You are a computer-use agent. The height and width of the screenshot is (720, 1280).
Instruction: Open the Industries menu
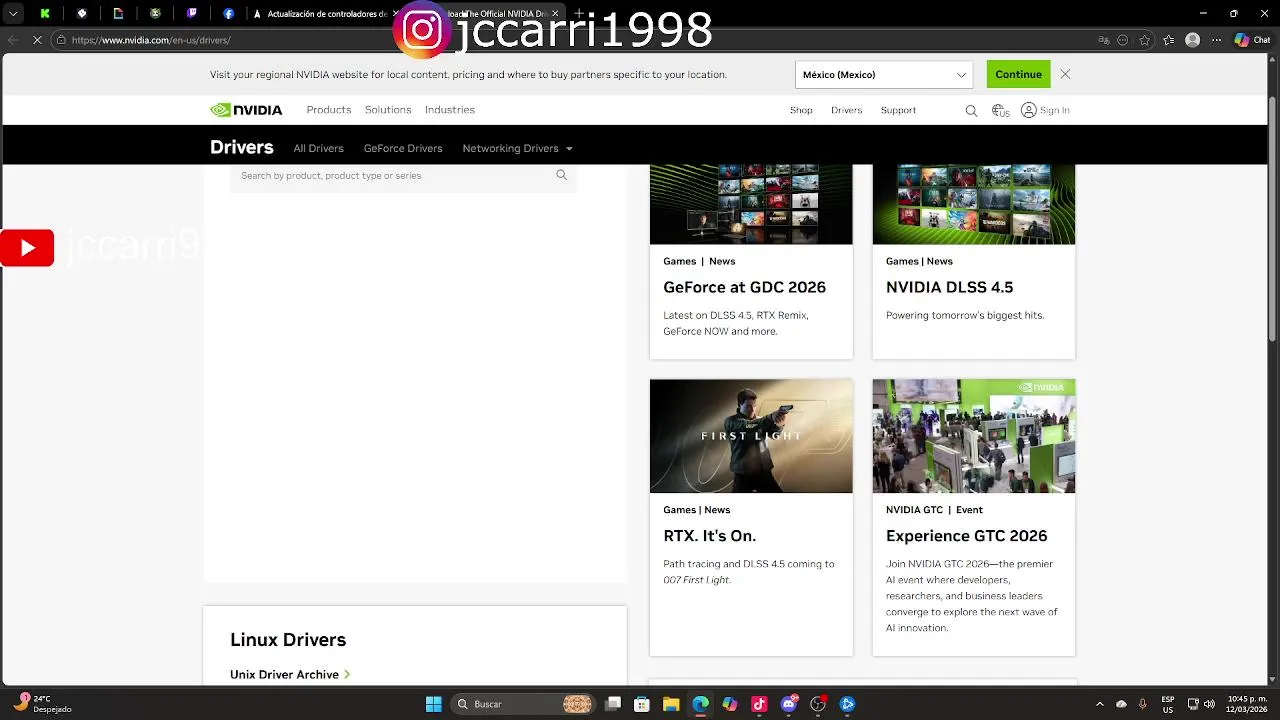450,110
